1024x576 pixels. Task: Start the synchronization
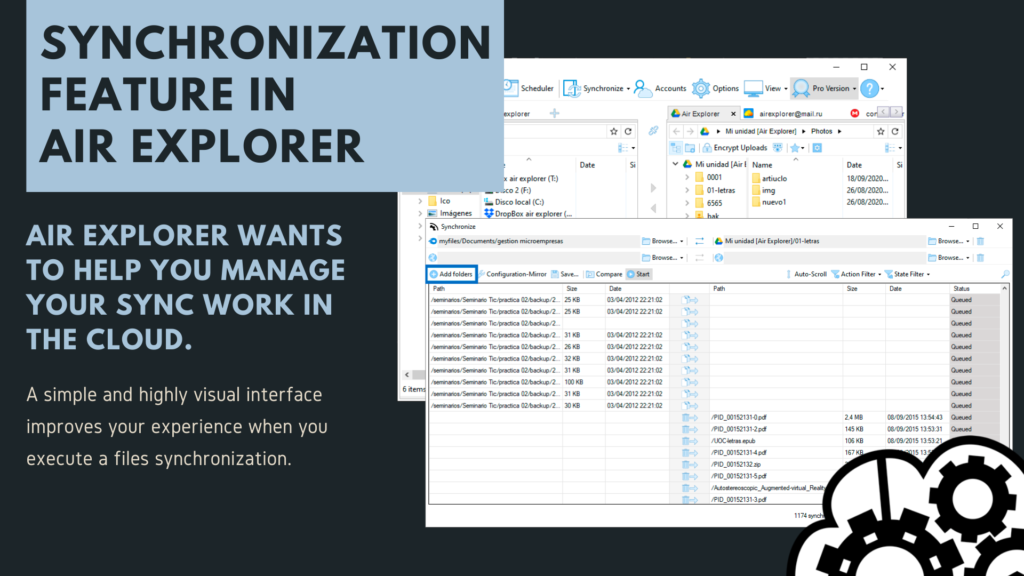[x=639, y=274]
